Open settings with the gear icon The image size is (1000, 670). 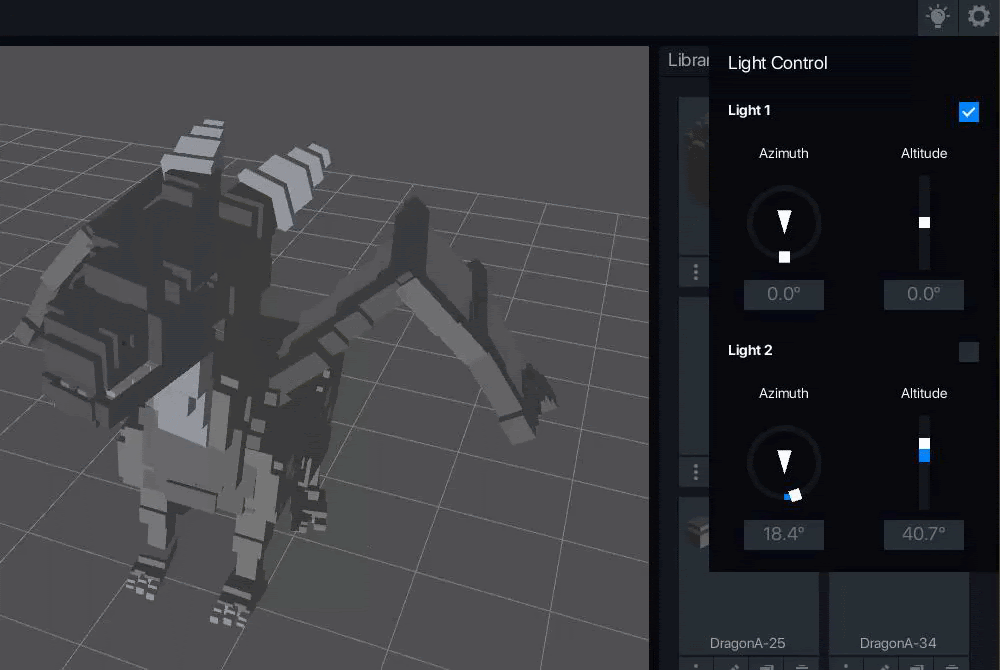[979, 17]
